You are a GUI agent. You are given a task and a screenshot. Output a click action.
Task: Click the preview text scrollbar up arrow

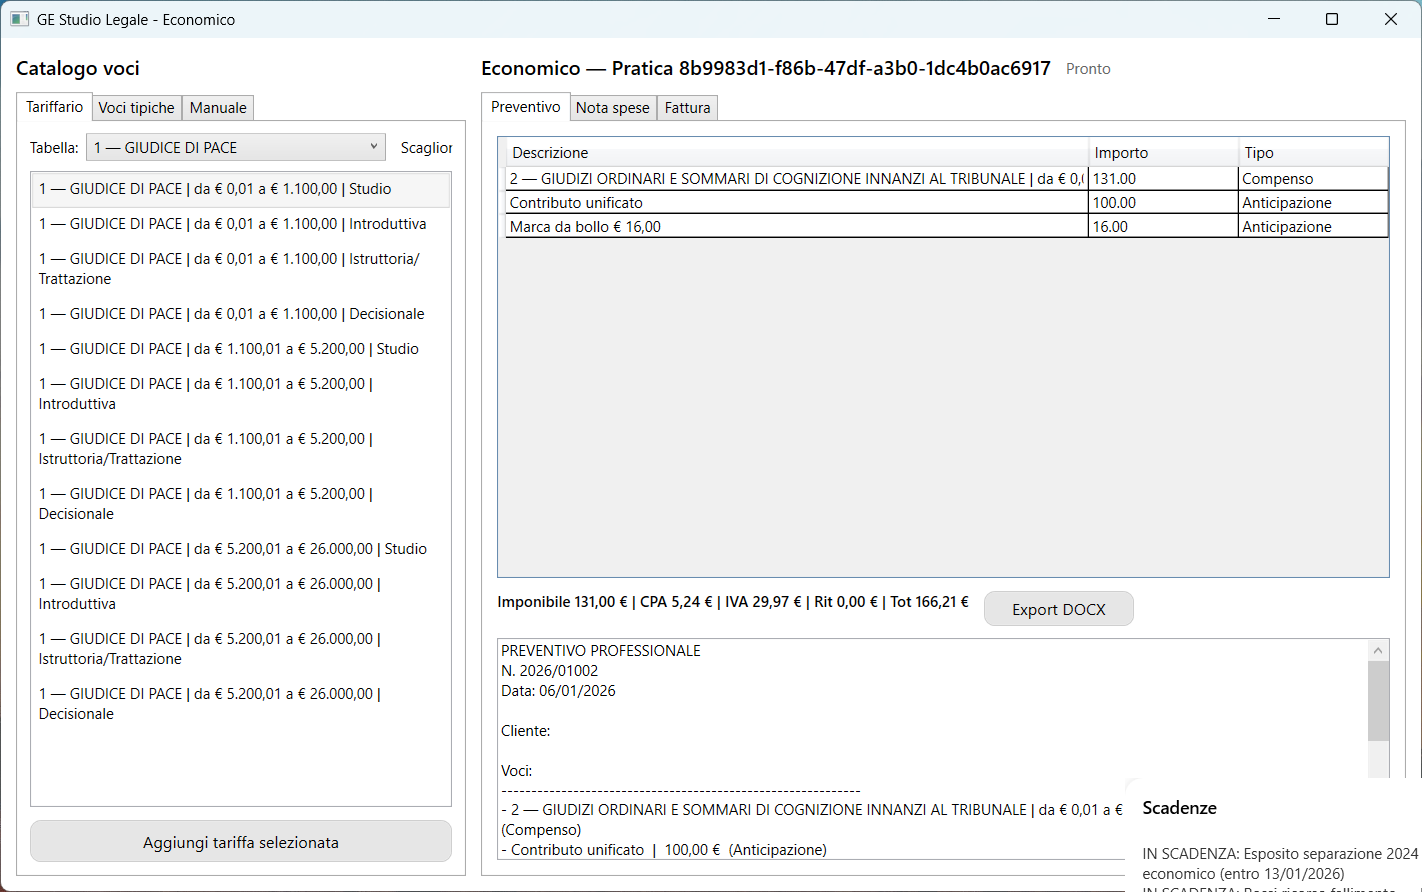point(1378,651)
